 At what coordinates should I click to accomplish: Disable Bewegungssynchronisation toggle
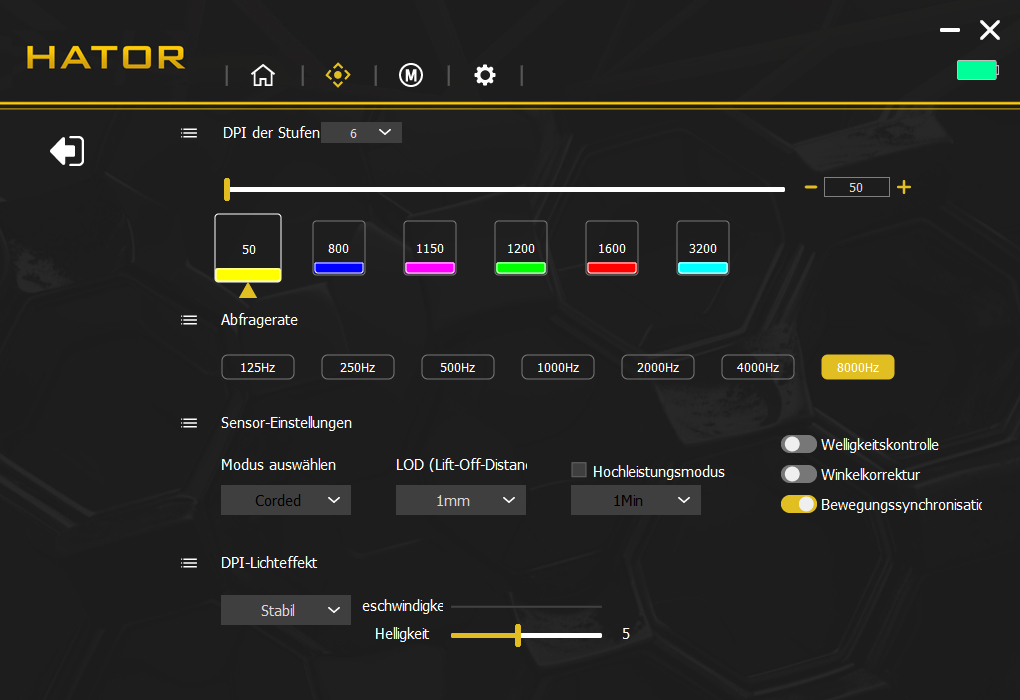click(798, 504)
